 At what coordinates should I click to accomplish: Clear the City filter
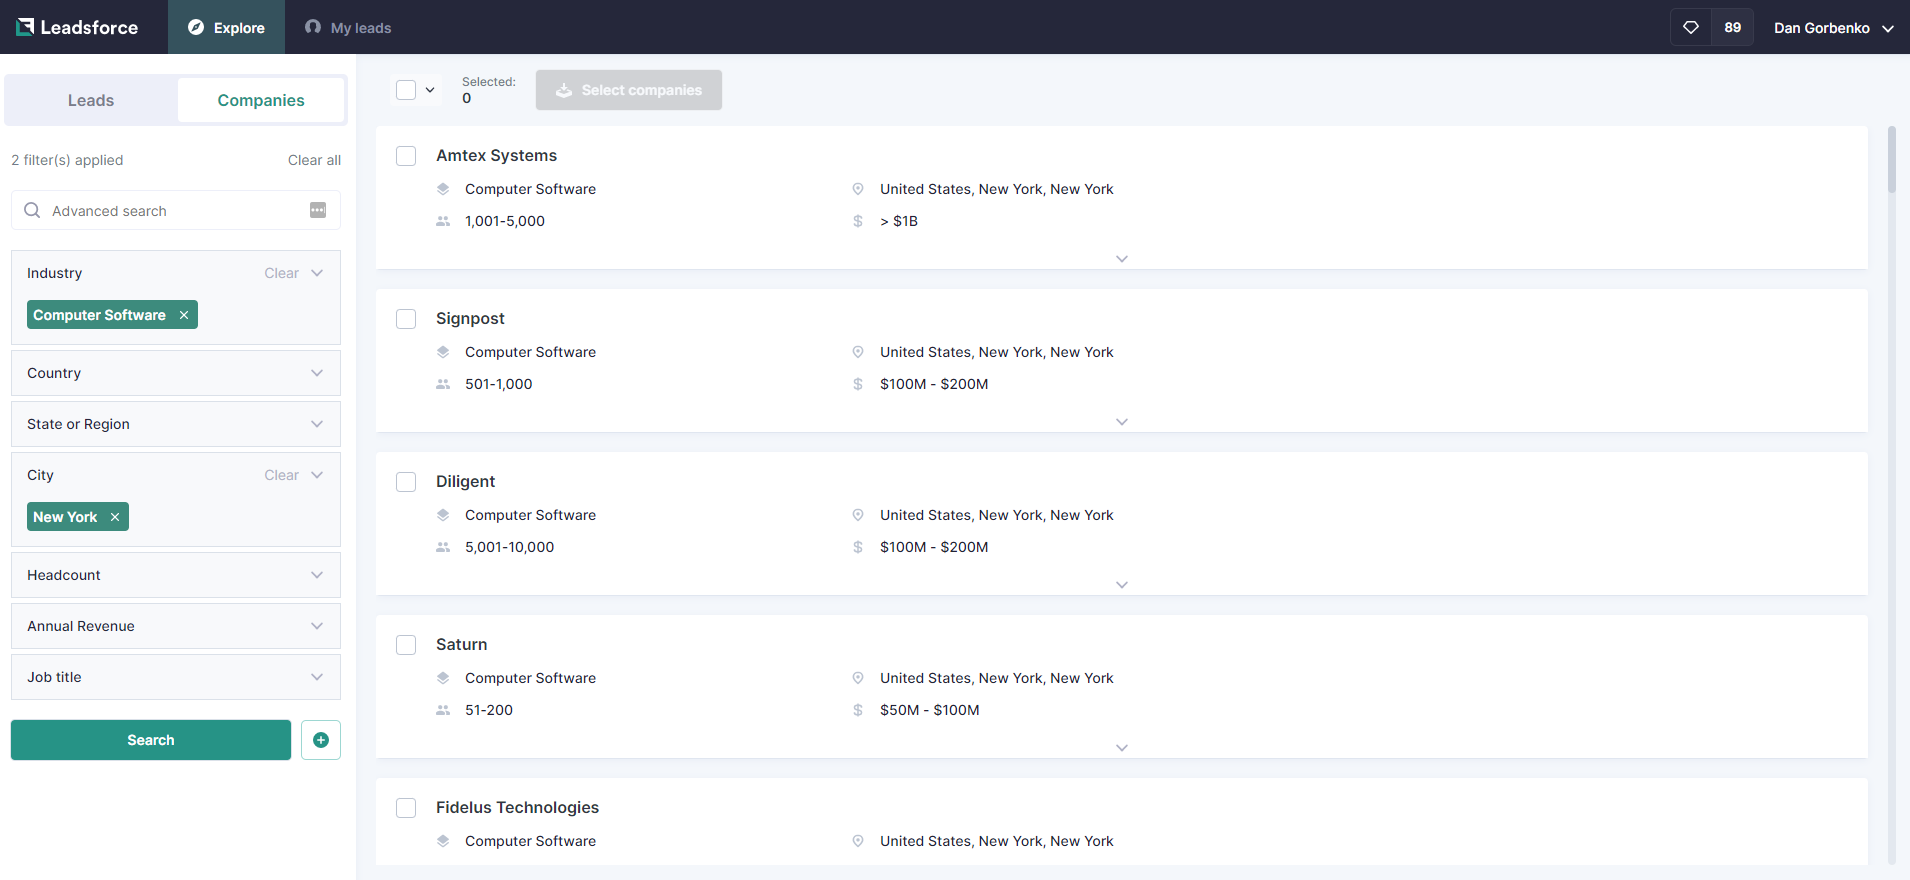point(281,475)
